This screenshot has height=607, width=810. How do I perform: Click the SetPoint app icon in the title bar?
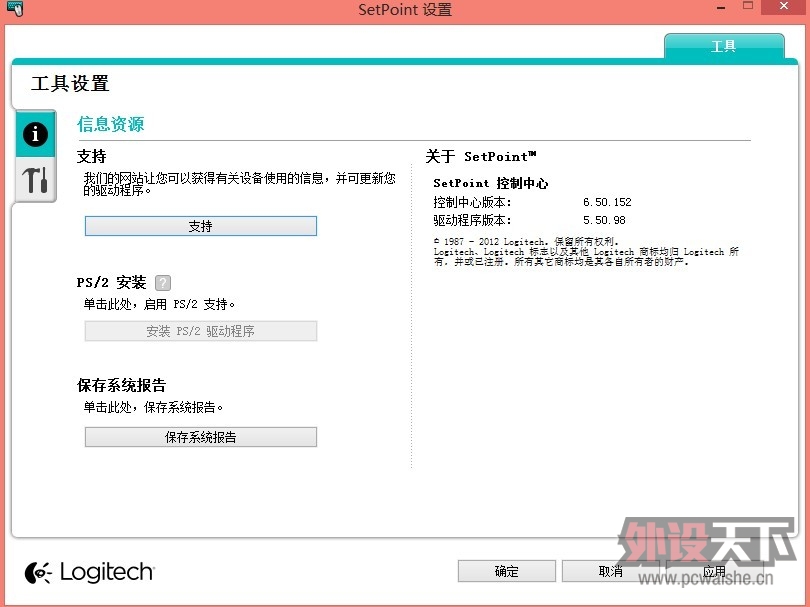pyautogui.click(x=14, y=8)
